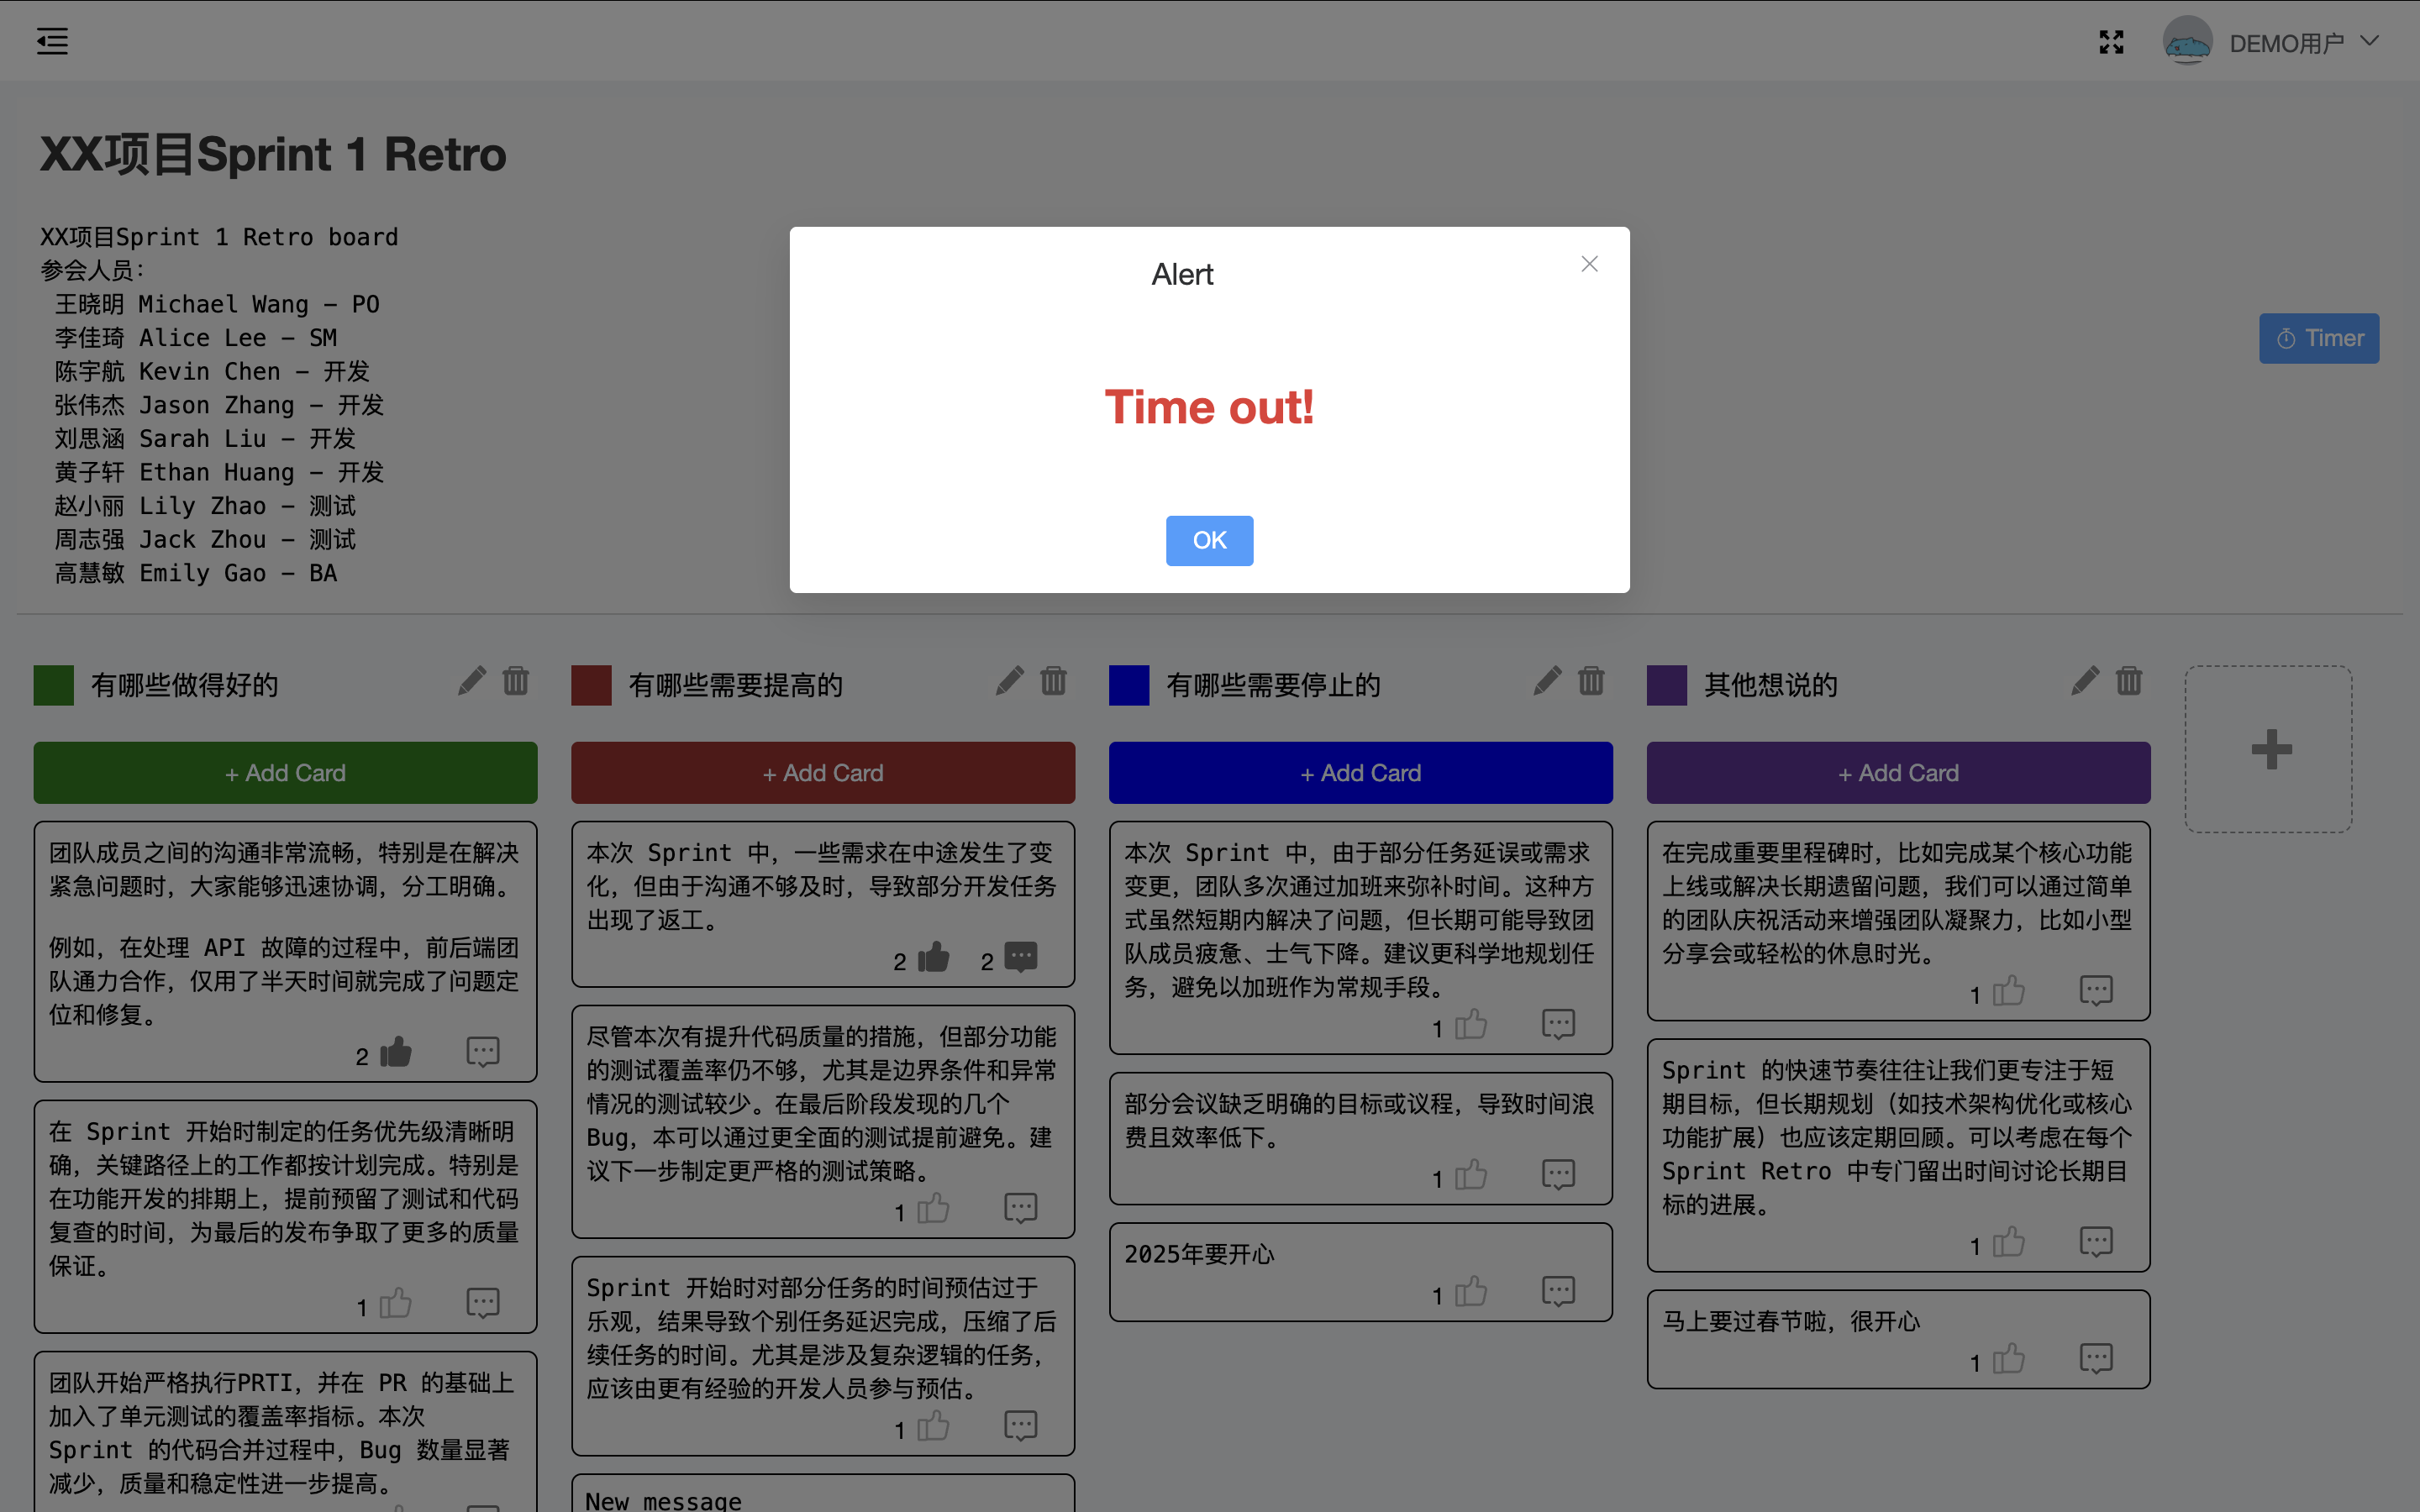The height and width of the screenshot is (1512, 2420).
Task: Click the dark red column color swatch
Action: click(x=591, y=685)
